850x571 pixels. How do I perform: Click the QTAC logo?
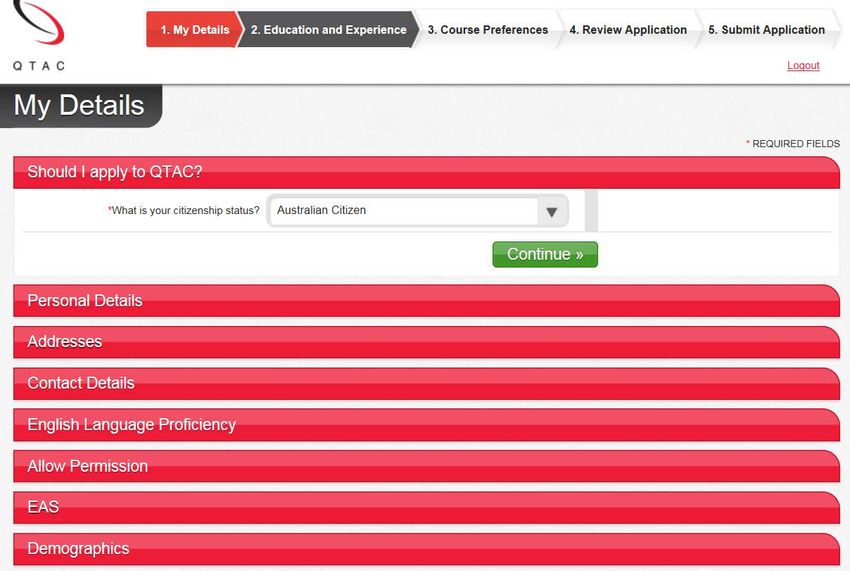click(x=39, y=36)
